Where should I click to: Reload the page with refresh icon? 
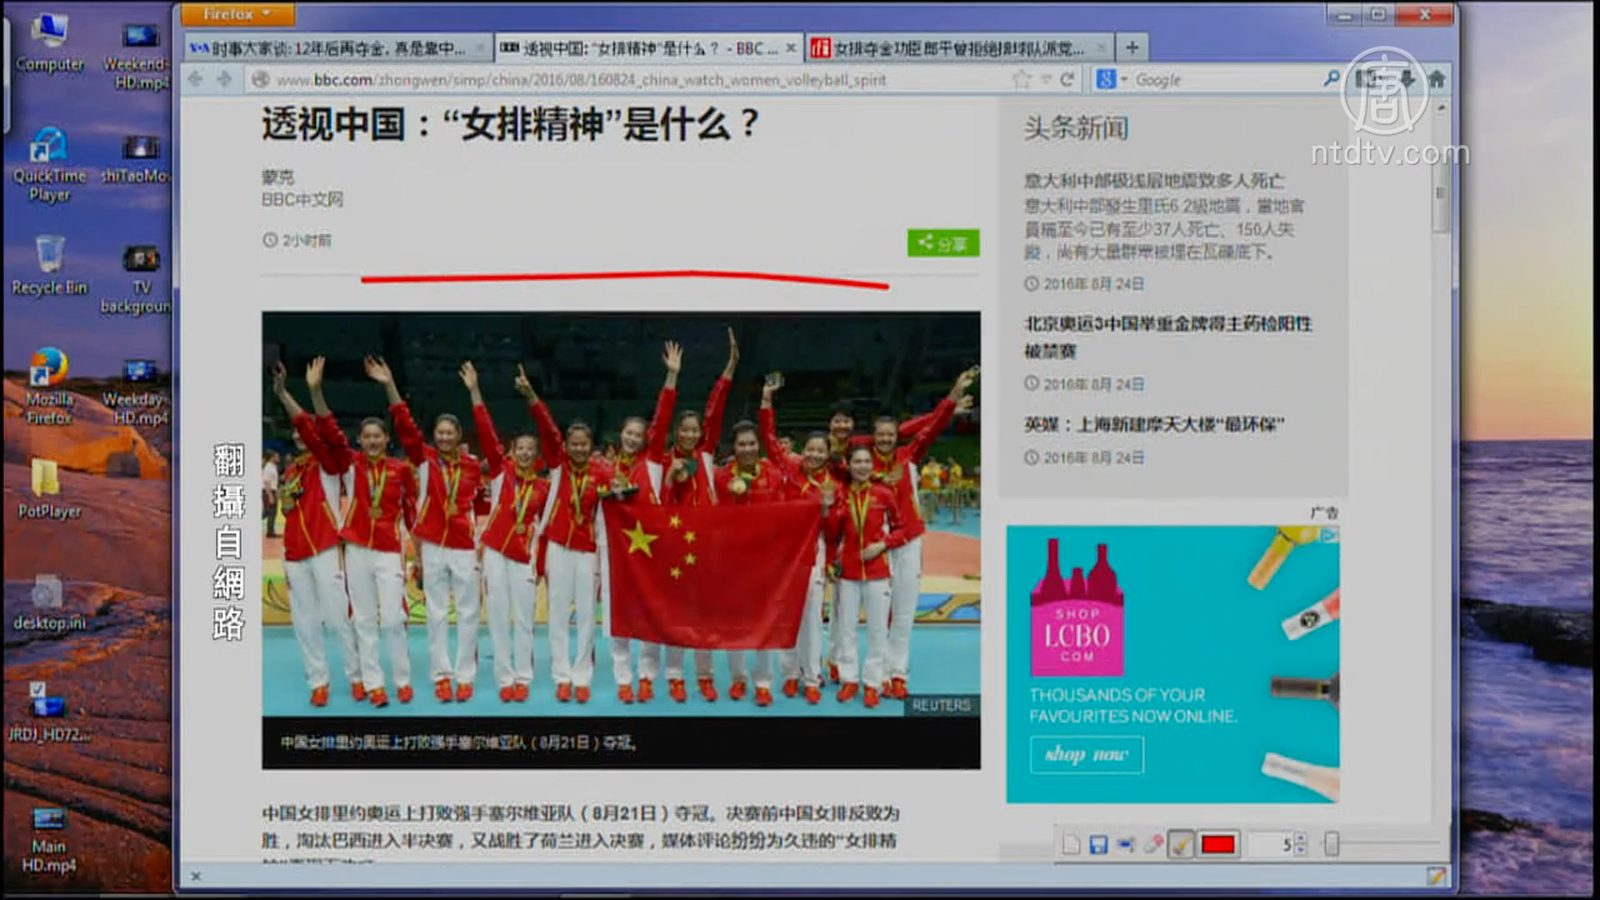[1067, 79]
